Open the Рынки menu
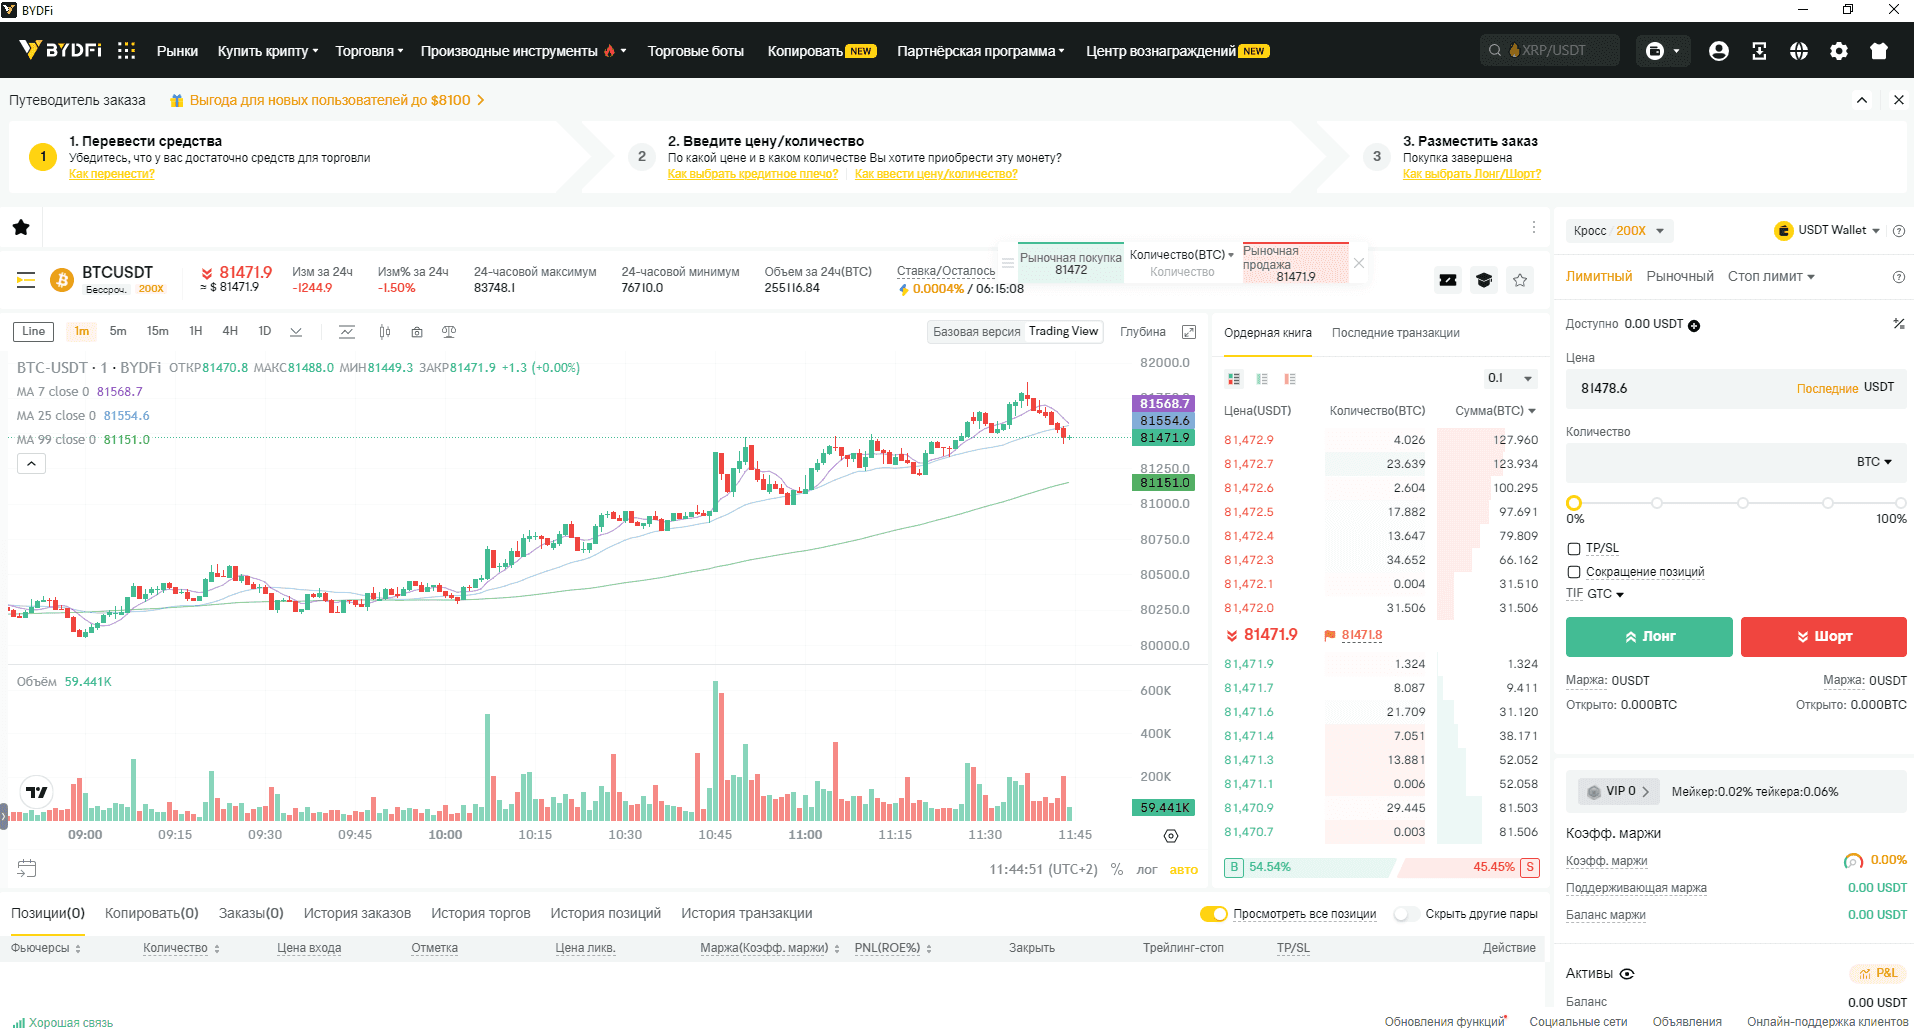The image size is (1914, 1035). pos(177,51)
